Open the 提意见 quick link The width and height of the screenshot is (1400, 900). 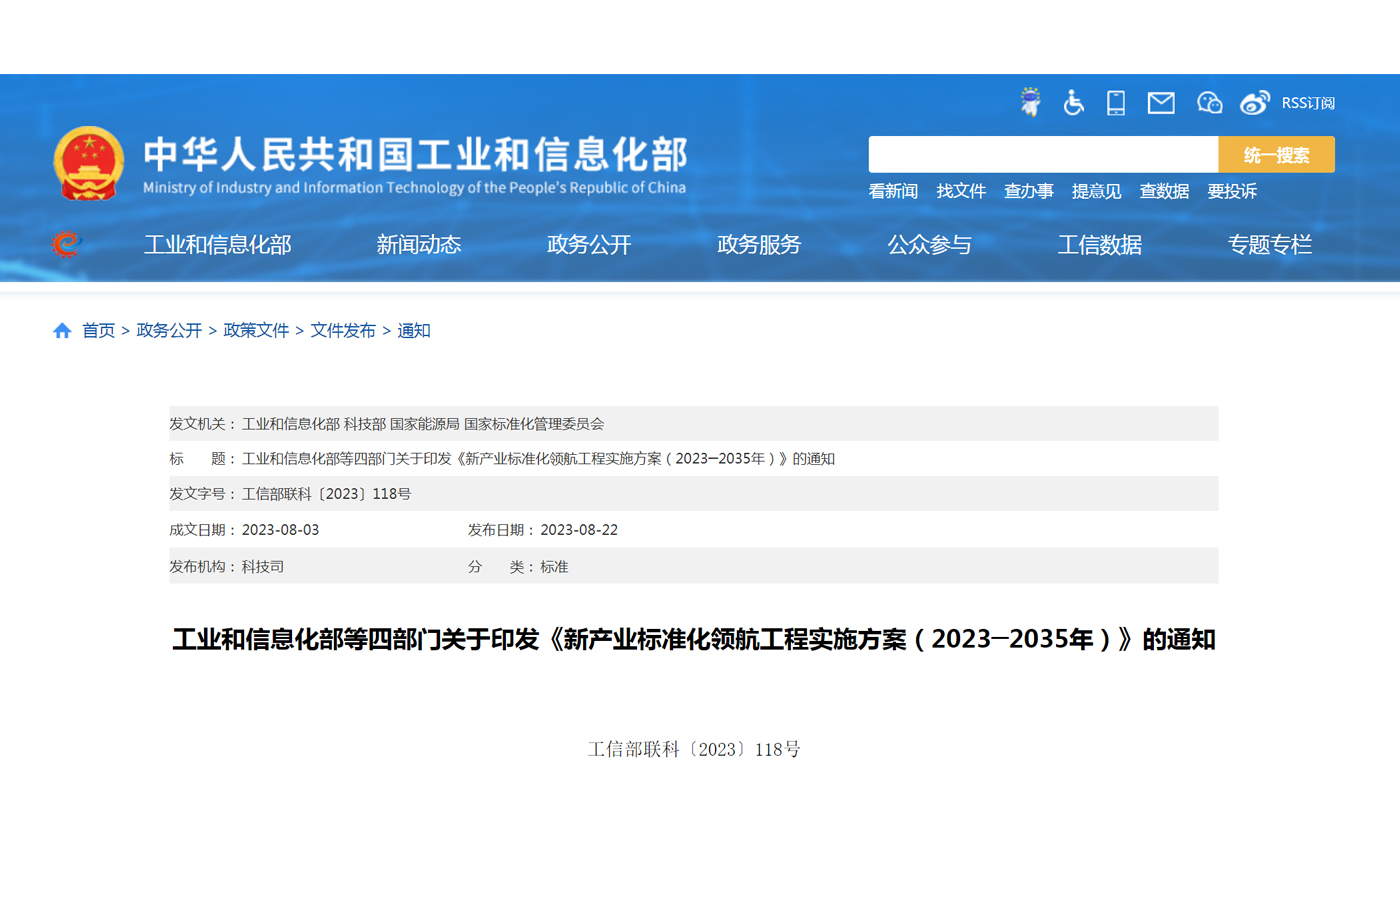[x=1096, y=191]
